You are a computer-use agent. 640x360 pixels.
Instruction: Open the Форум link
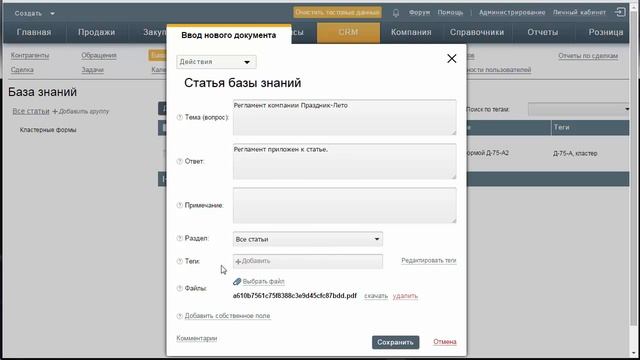pos(419,13)
